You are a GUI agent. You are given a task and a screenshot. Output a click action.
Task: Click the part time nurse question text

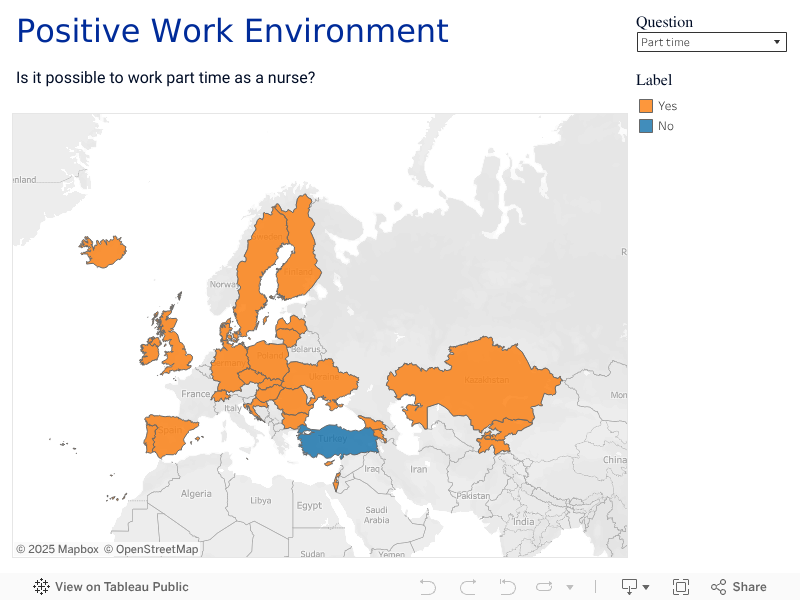tap(166, 78)
